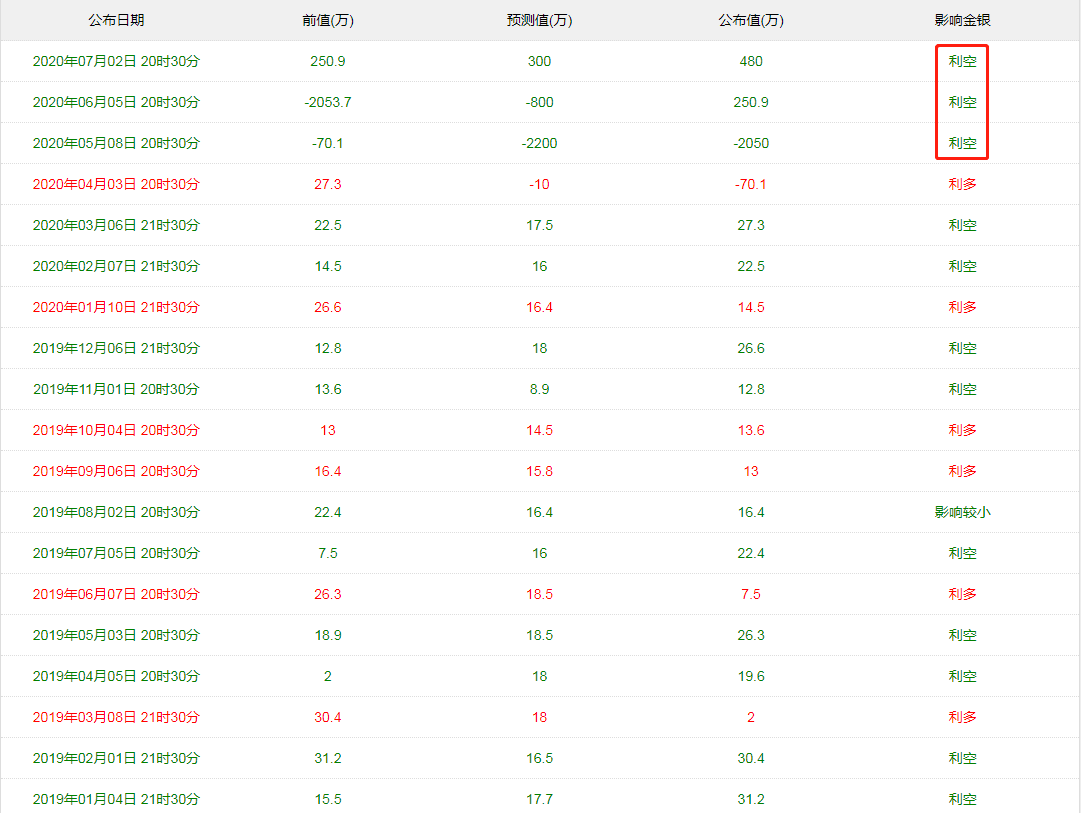Select date 2019年07月05日 20时30分
1081x813 pixels.
116,553
